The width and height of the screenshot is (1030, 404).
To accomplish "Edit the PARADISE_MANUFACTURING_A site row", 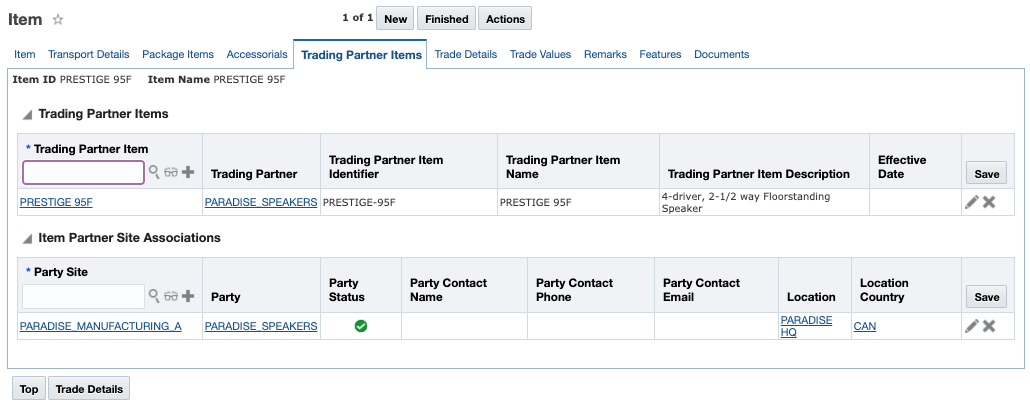I will [971, 326].
